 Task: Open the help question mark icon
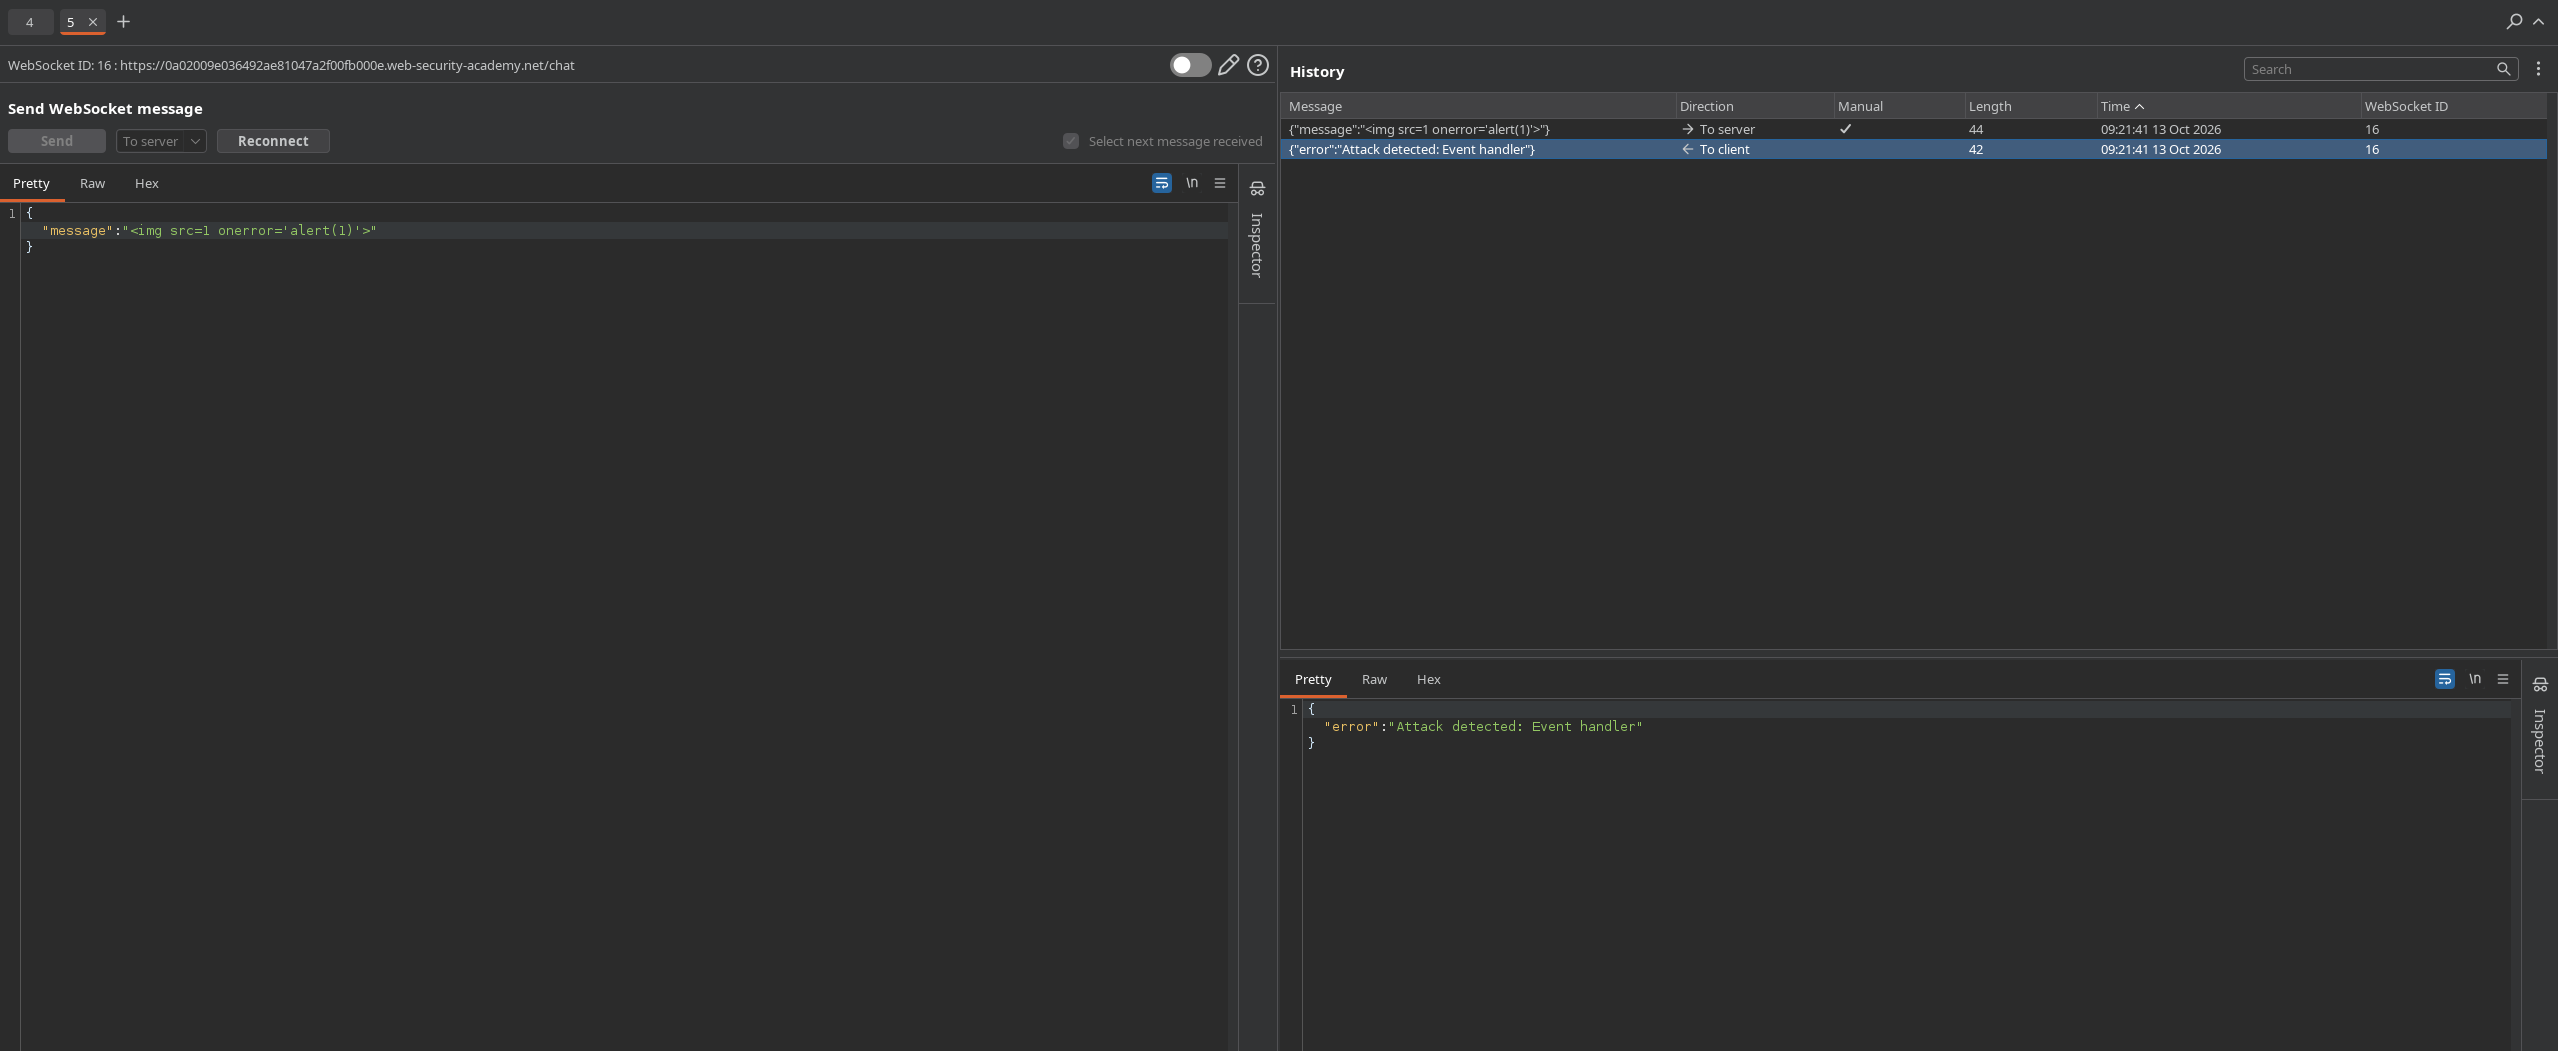1258,65
